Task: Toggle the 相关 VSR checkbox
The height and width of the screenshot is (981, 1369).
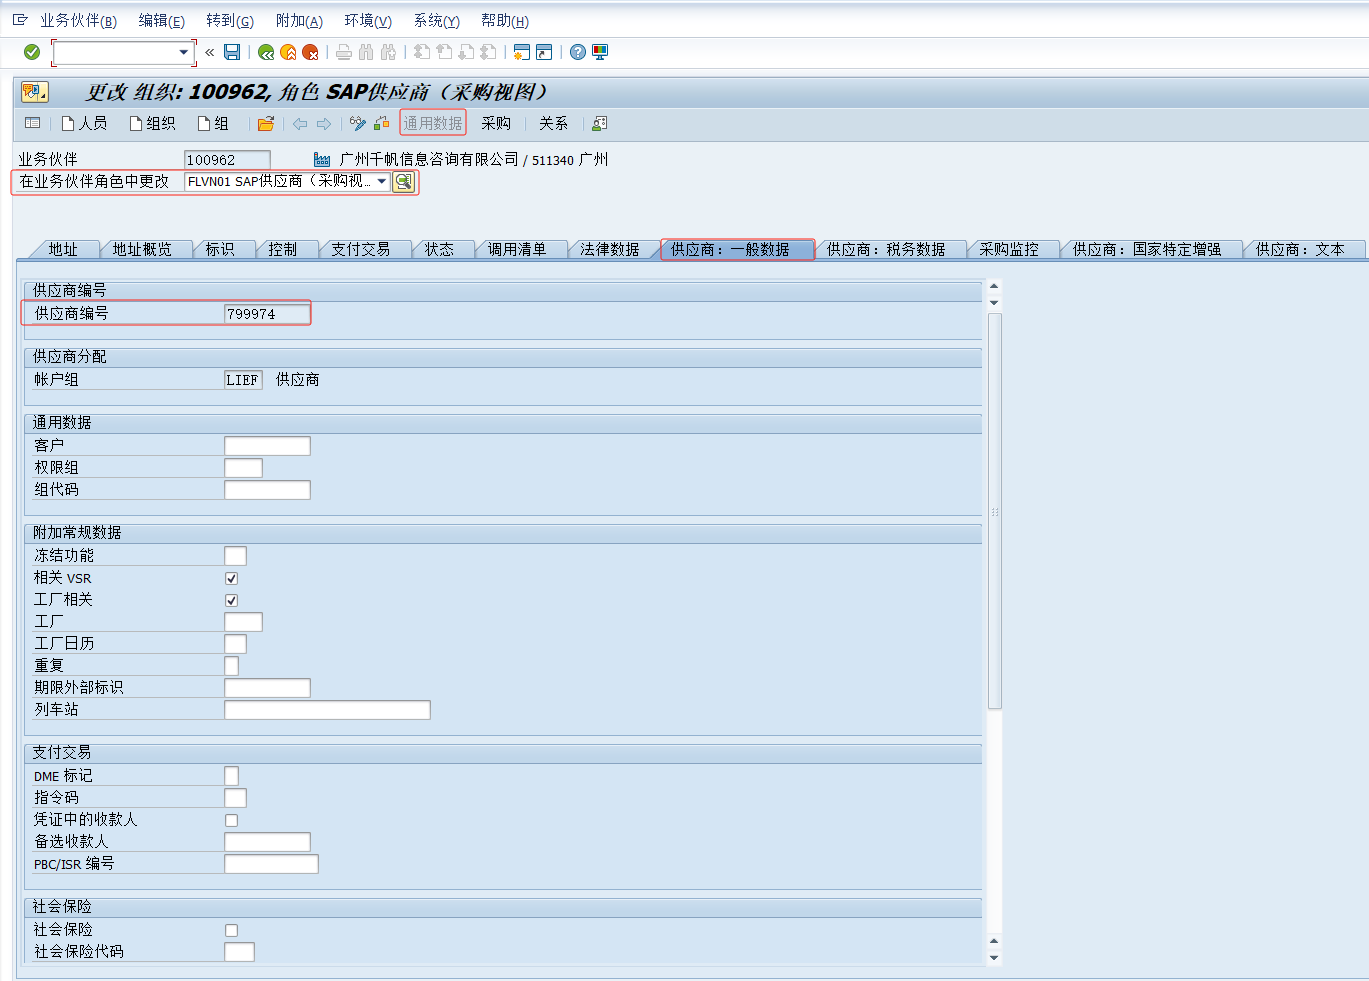Action: coord(231,578)
